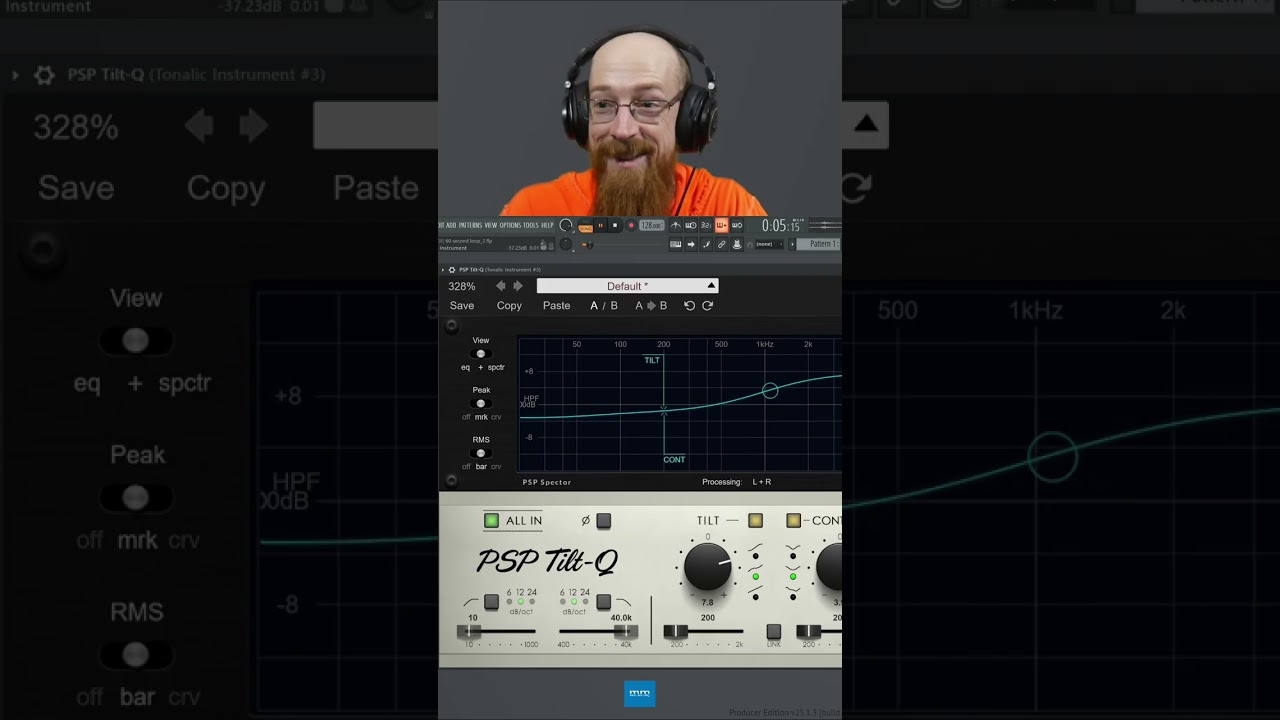Adjust the main volume knob
This screenshot has width=1280, height=720.
click(566, 226)
